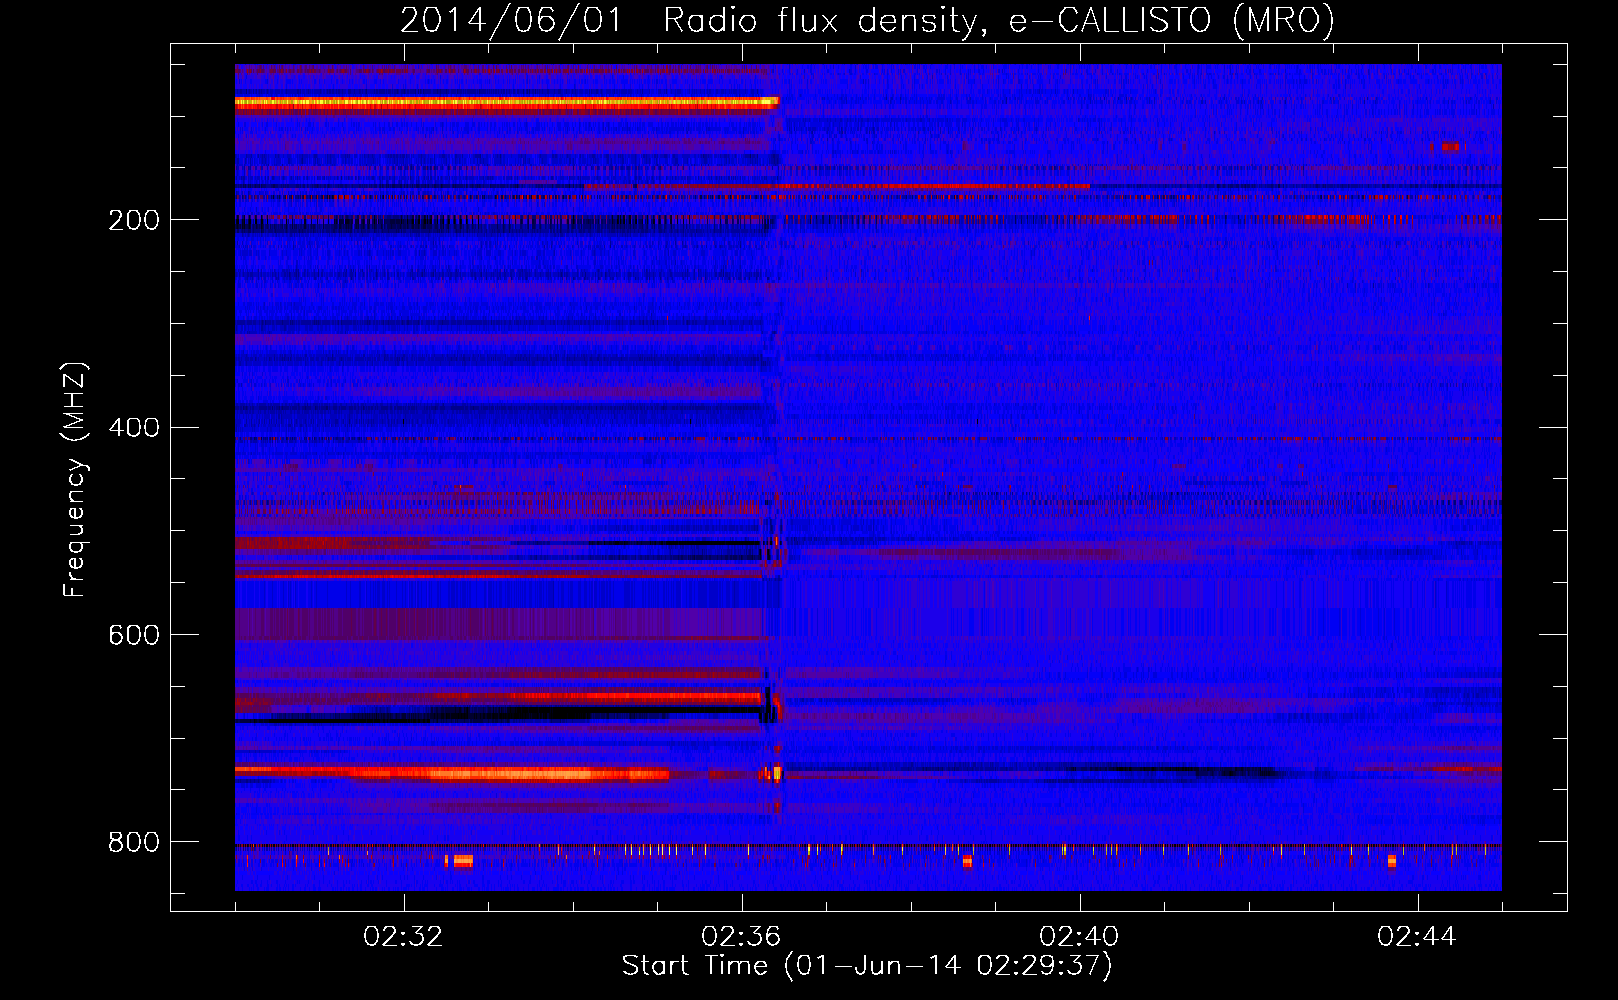
Task: Click the '02:36' time tick label
Action: click(742, 937)
